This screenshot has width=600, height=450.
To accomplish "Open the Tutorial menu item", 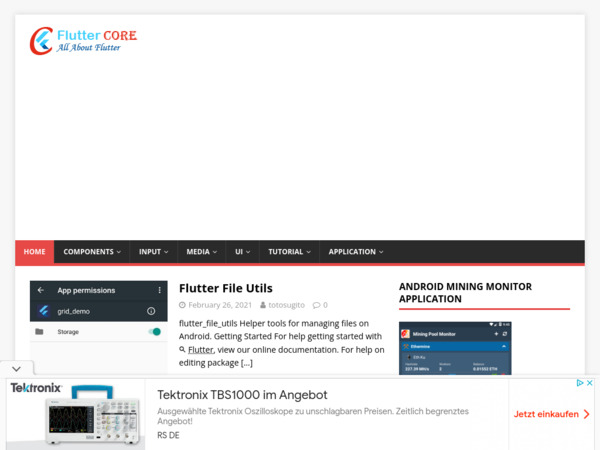I will pos(289,252).
